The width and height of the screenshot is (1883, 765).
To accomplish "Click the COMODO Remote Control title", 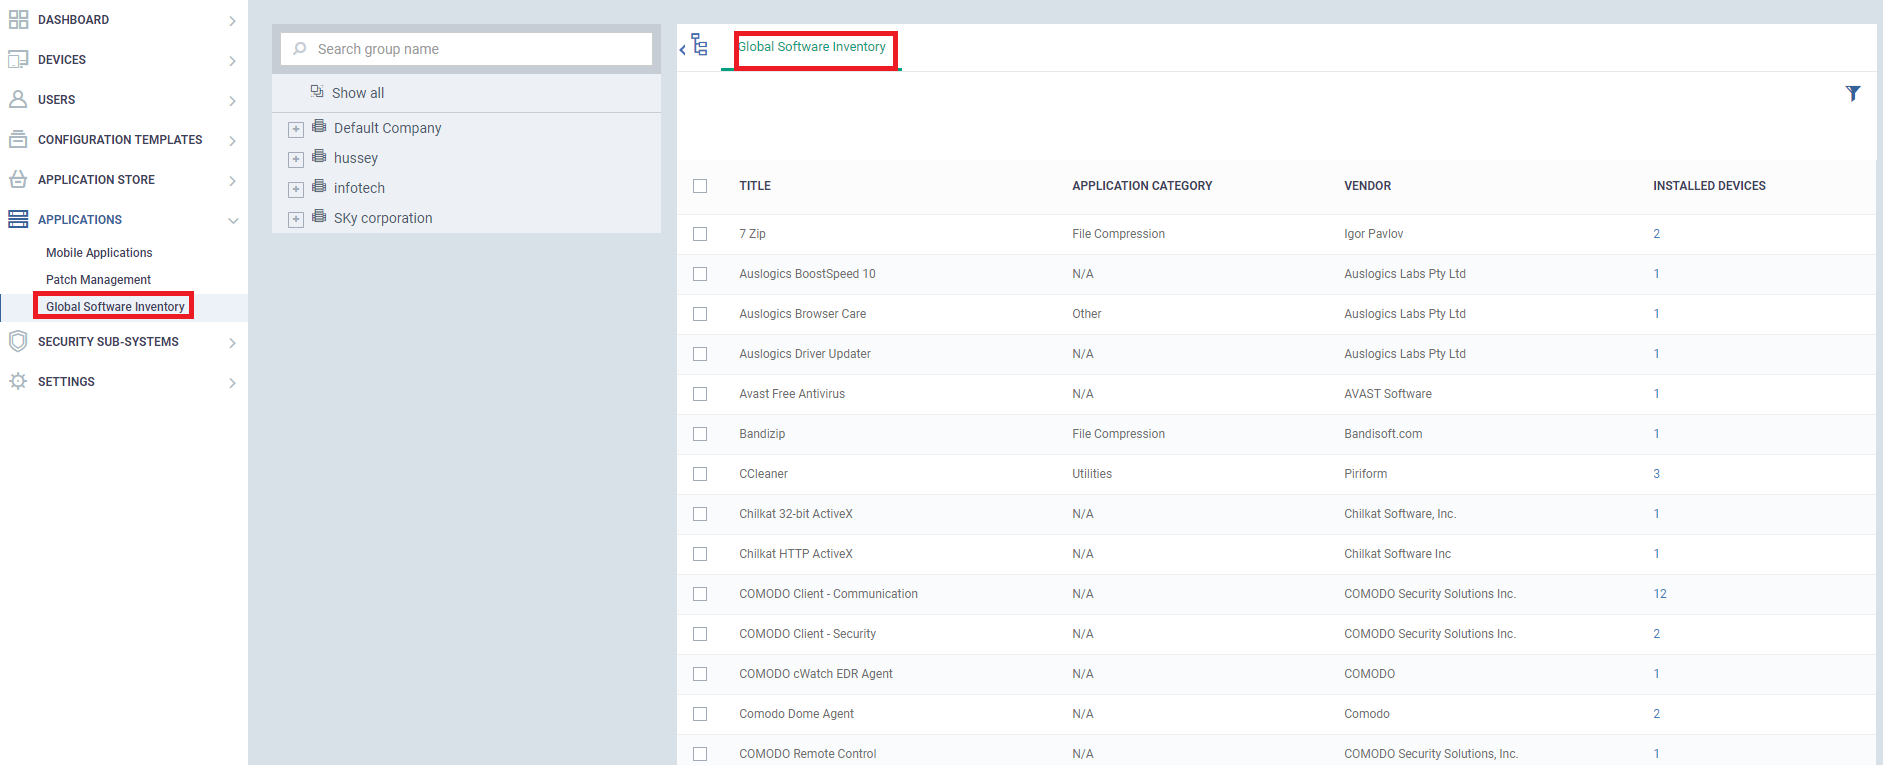I will 808,754.
